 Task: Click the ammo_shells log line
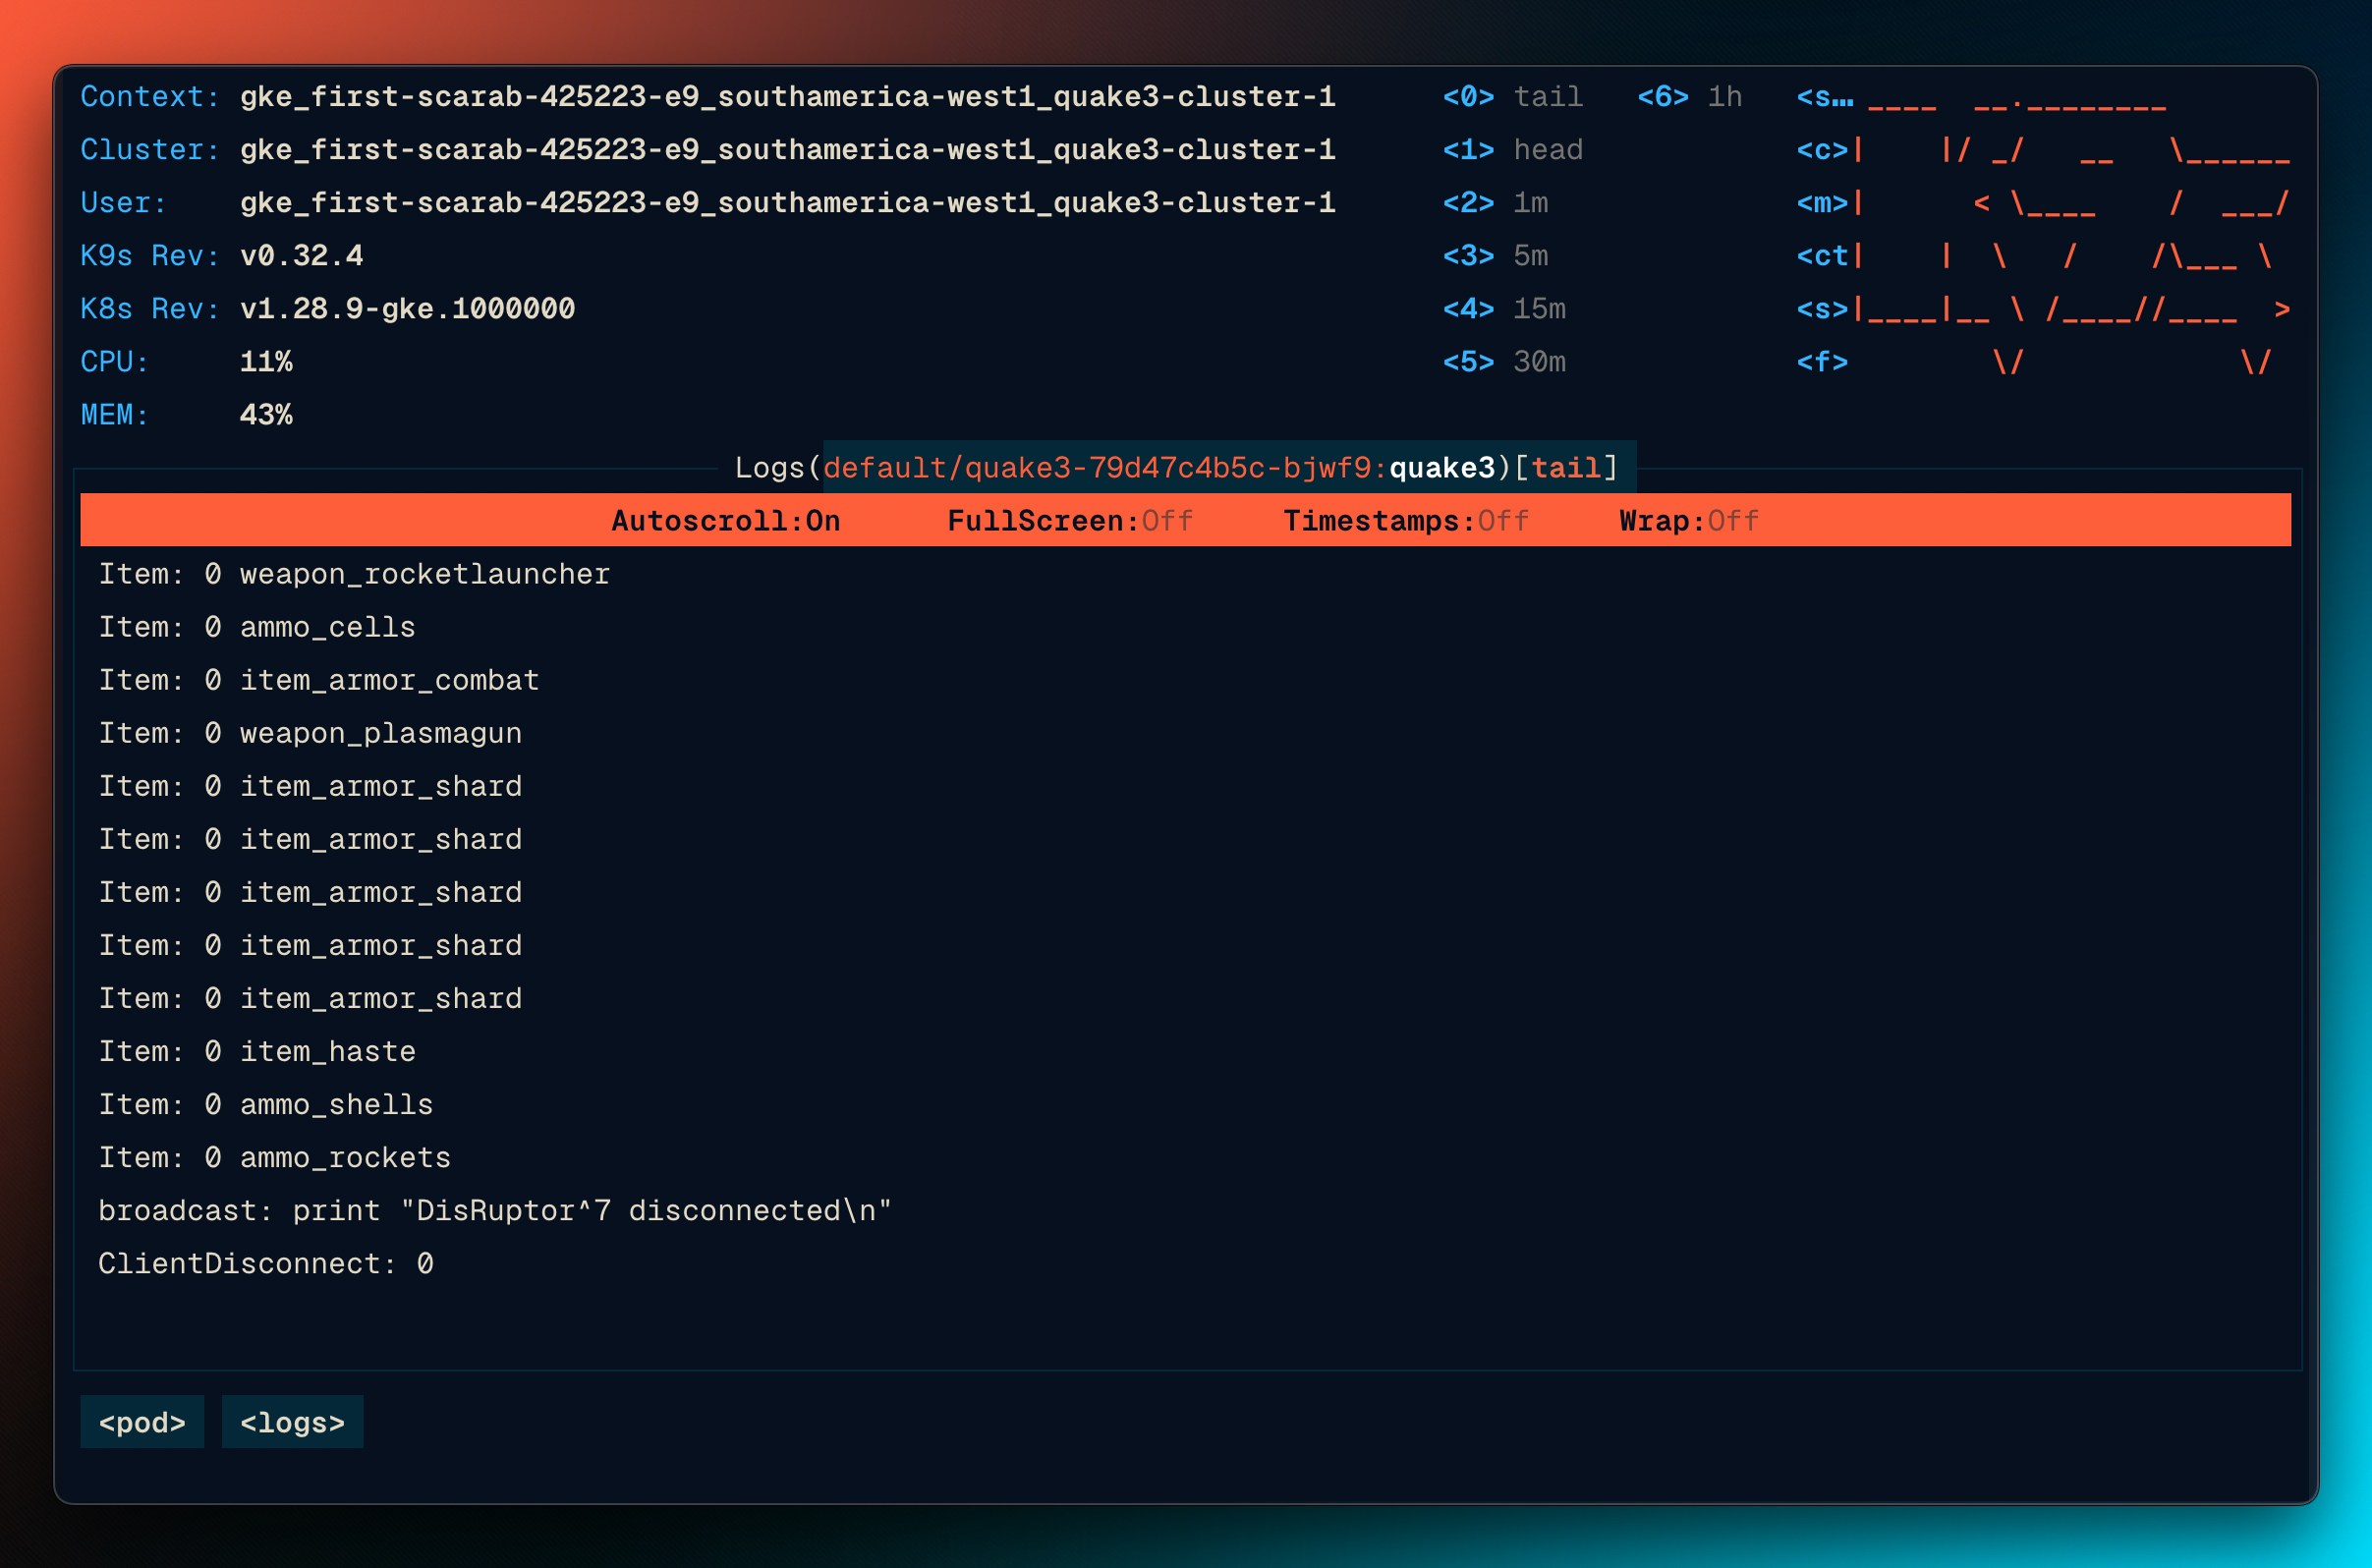click(266, 1104)
